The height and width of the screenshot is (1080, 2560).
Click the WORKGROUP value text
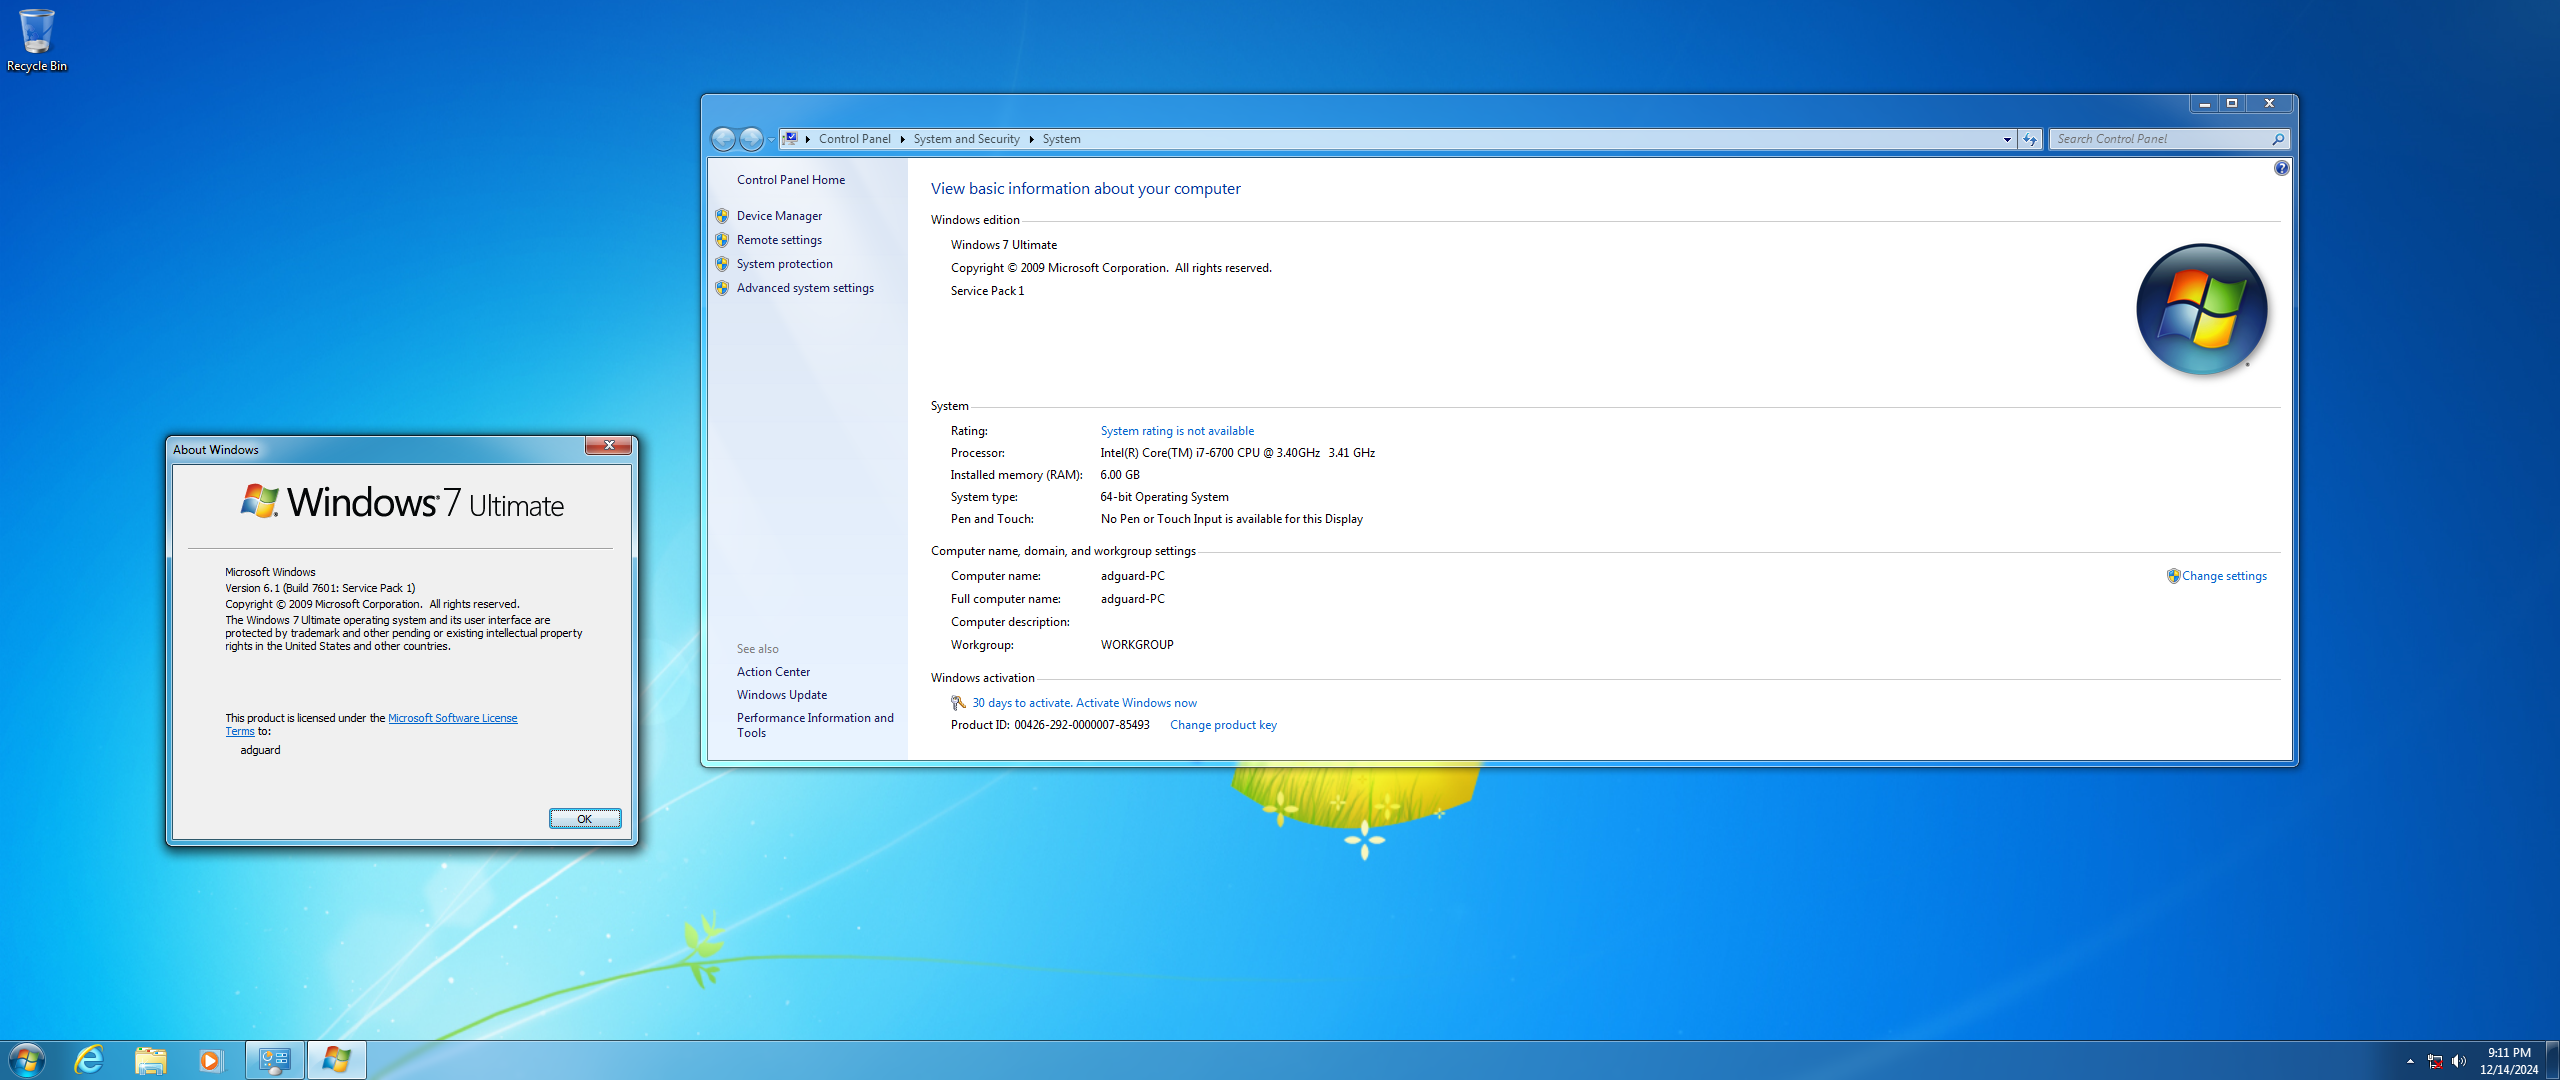tap(1137, 645)
